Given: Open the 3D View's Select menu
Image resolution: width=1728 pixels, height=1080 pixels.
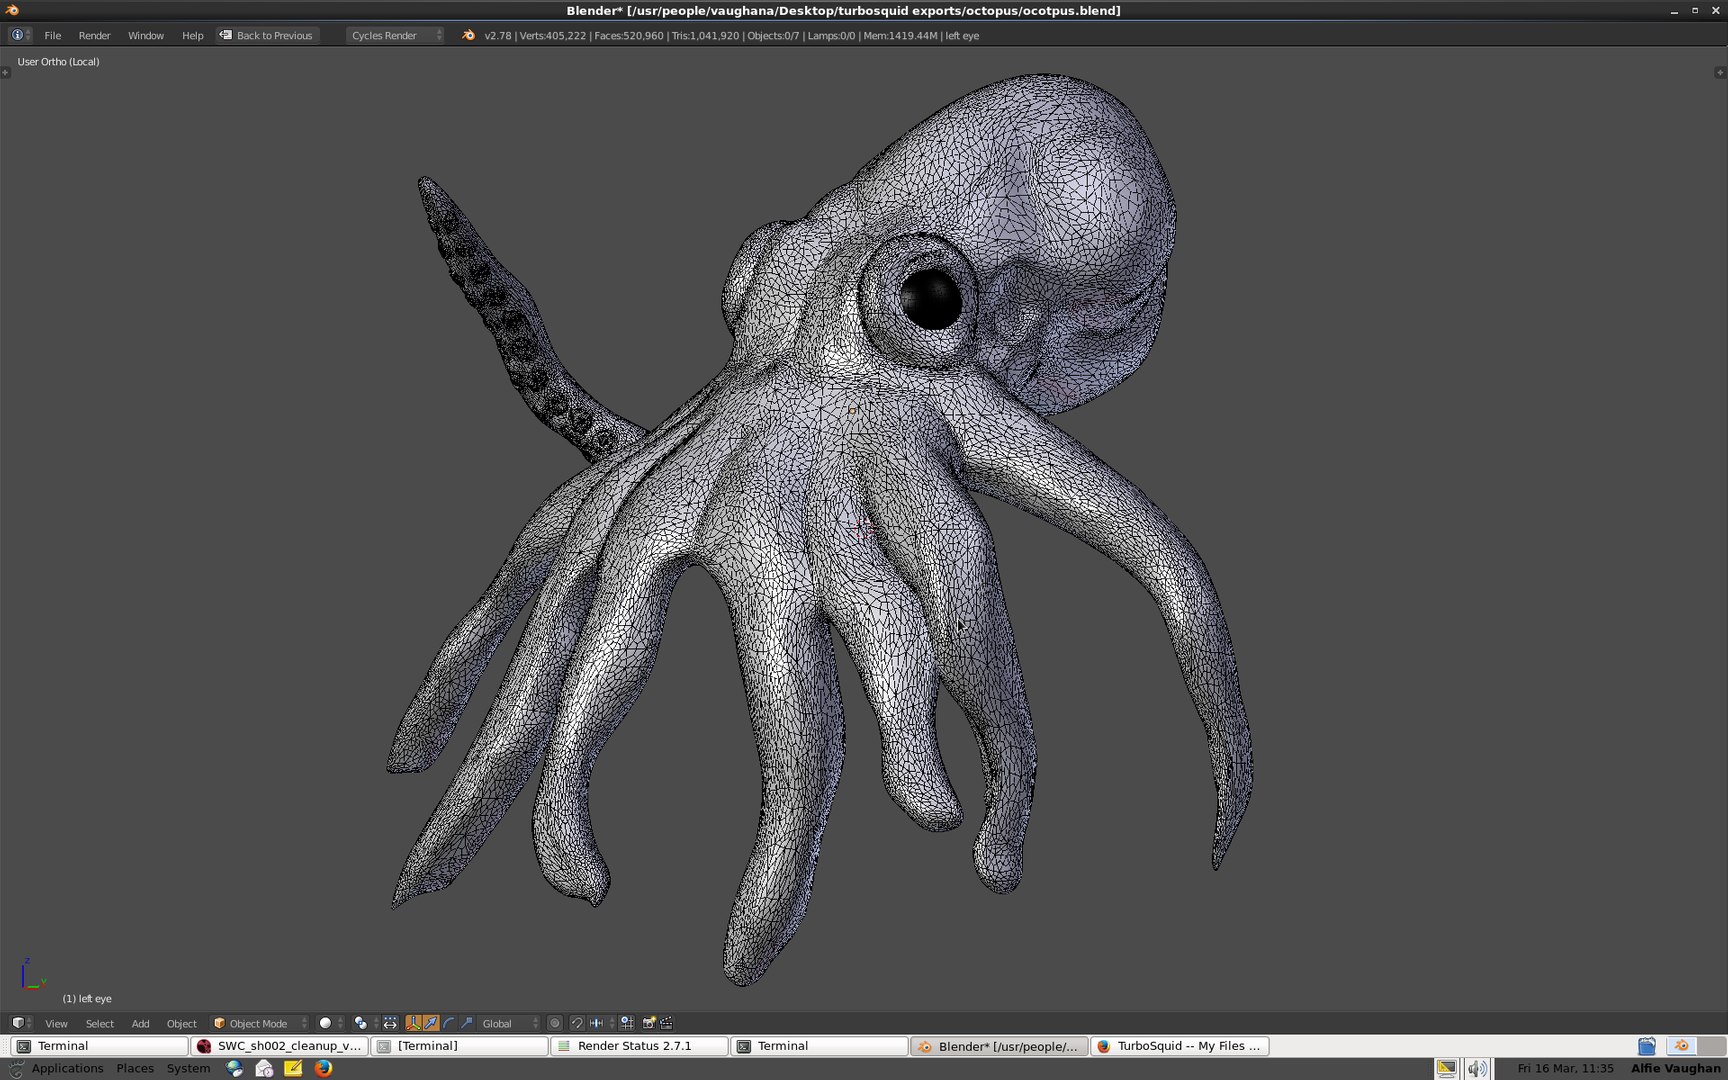Looking at the screenshot, I should tap(99, 1023).
